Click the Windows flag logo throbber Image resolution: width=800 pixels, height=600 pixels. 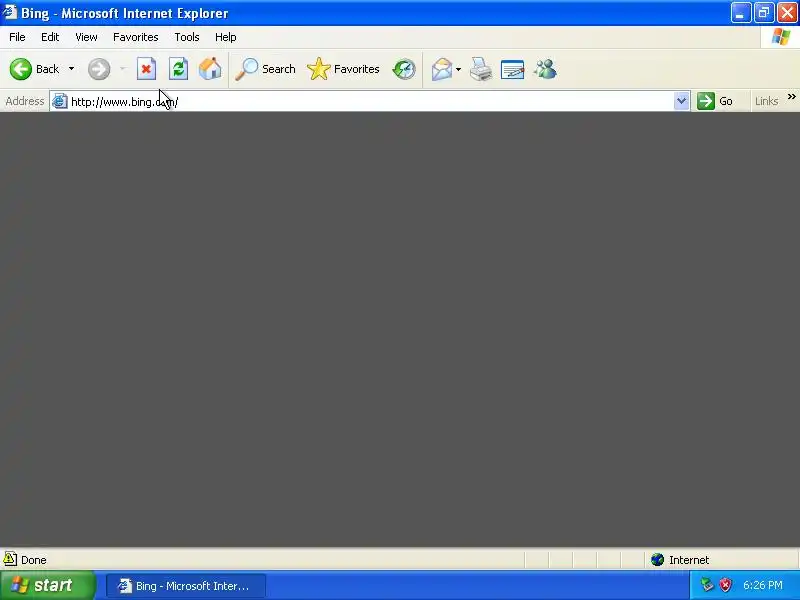point(781,37)
